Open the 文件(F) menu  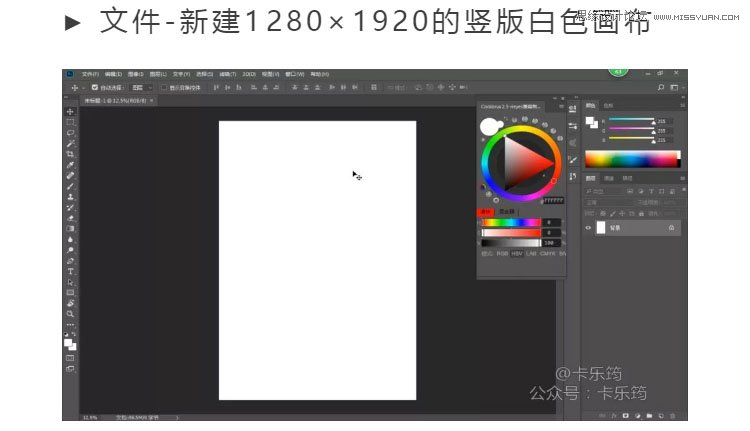click(91, 74)
